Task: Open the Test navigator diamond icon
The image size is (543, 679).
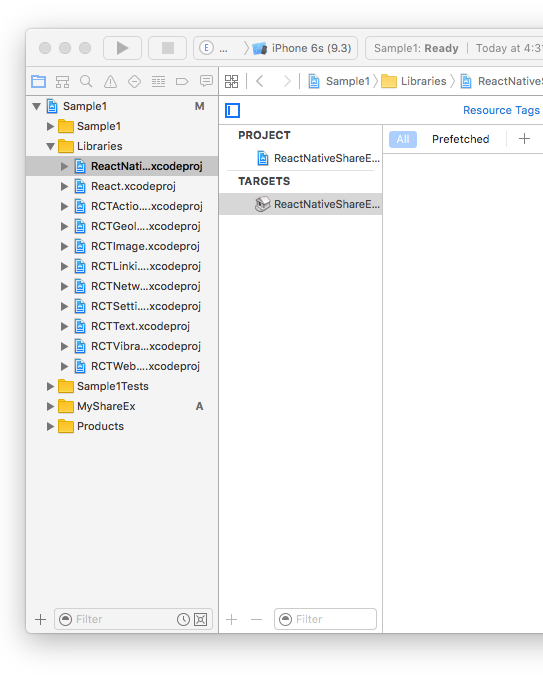Action: pyautogui.click(x=134, y=81)
